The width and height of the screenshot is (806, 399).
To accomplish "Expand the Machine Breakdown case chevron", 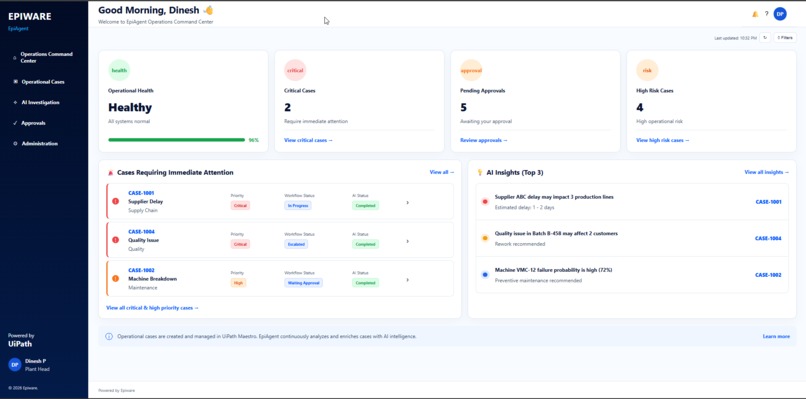I will click(x=408, y=280).
